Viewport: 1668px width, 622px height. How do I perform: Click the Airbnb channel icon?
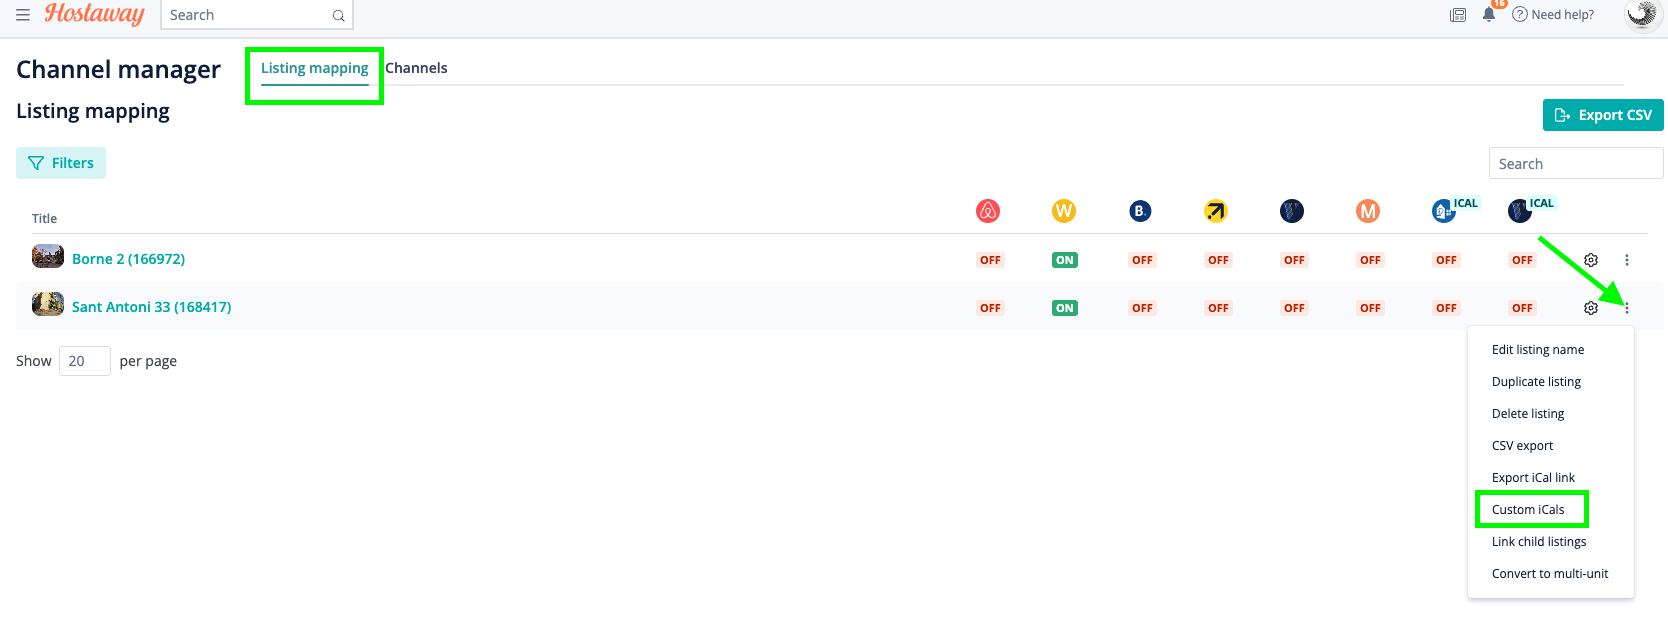point(988,211)
